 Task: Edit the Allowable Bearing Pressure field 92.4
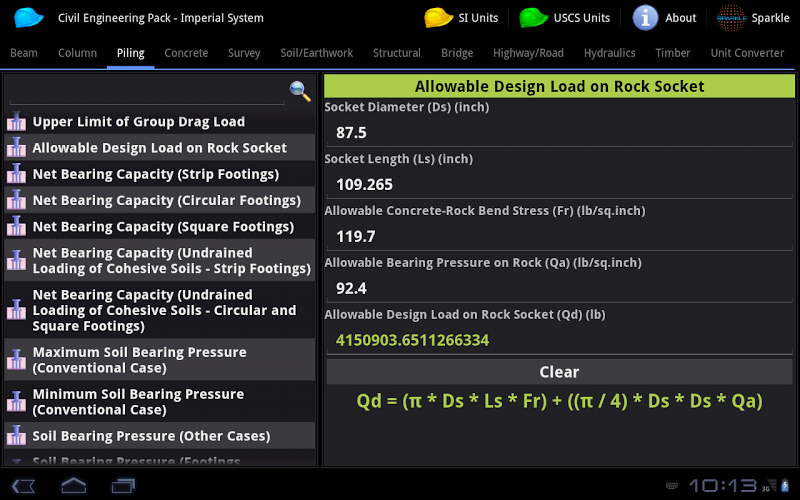(x=559, y=289)
